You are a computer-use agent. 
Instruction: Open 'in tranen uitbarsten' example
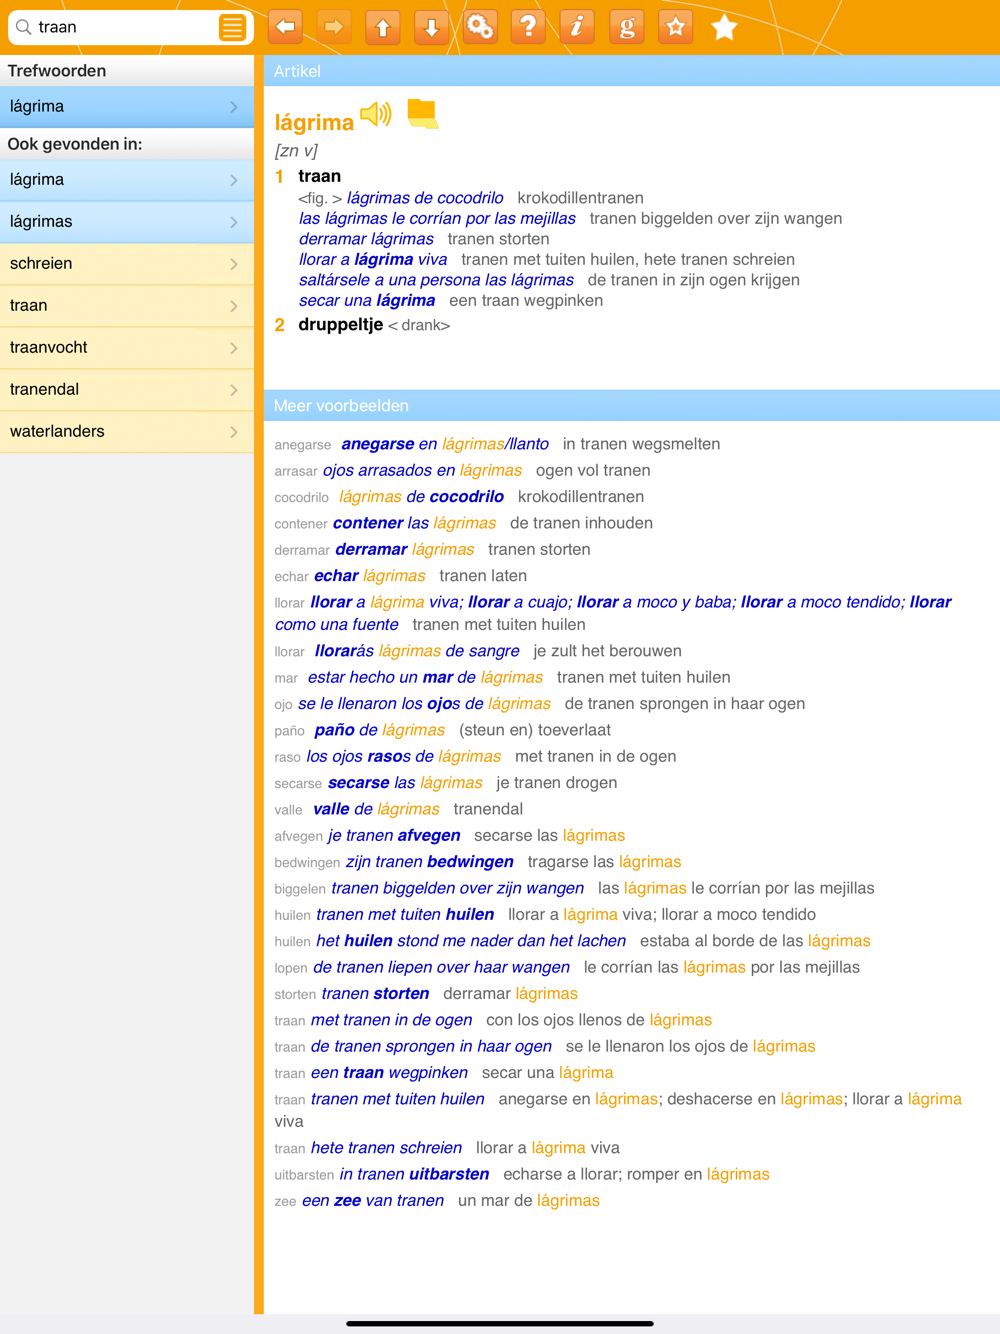tap(414, 1174)
